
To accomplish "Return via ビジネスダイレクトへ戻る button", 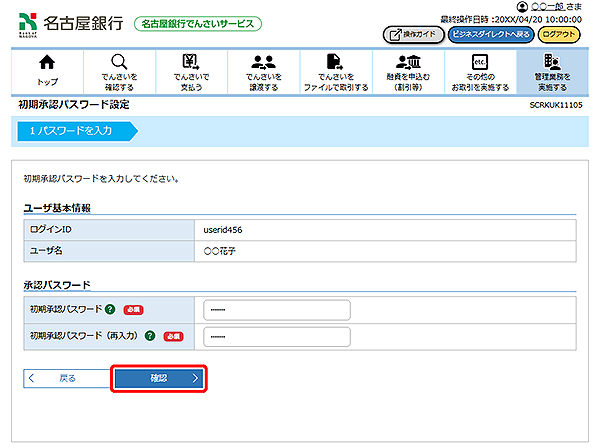I will tap(491, 34).
